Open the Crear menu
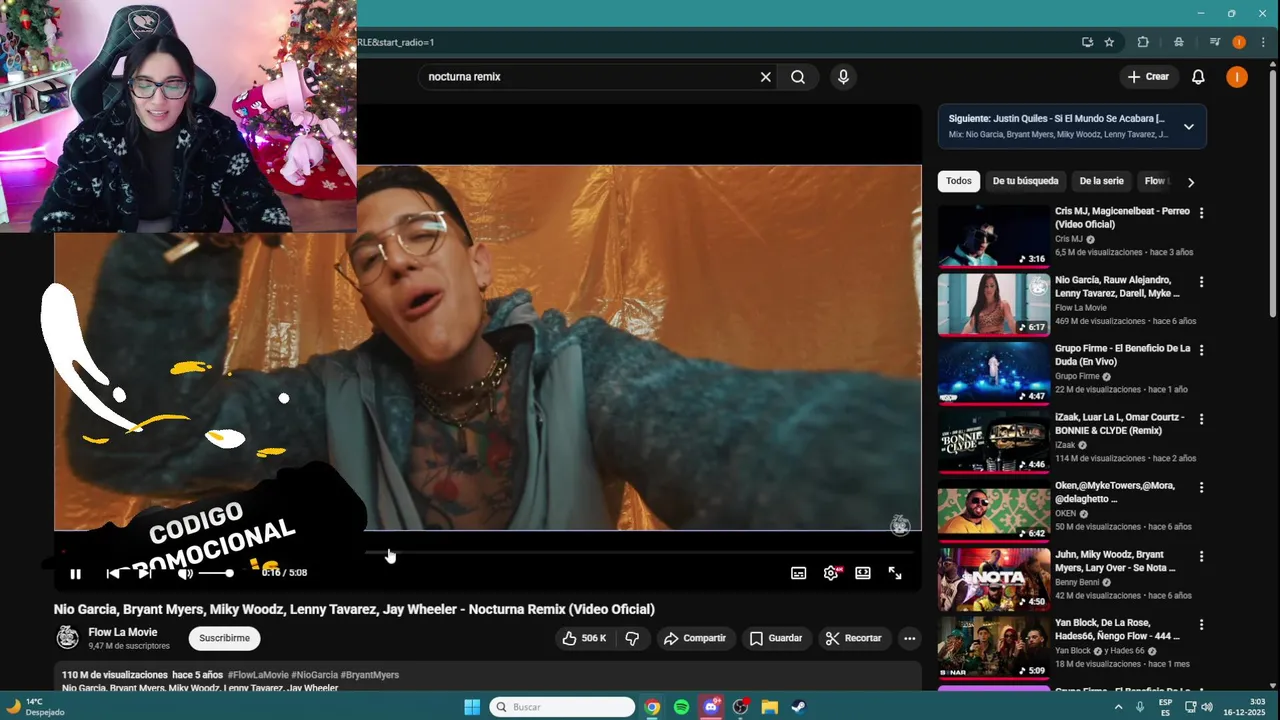 point(1148,77)
